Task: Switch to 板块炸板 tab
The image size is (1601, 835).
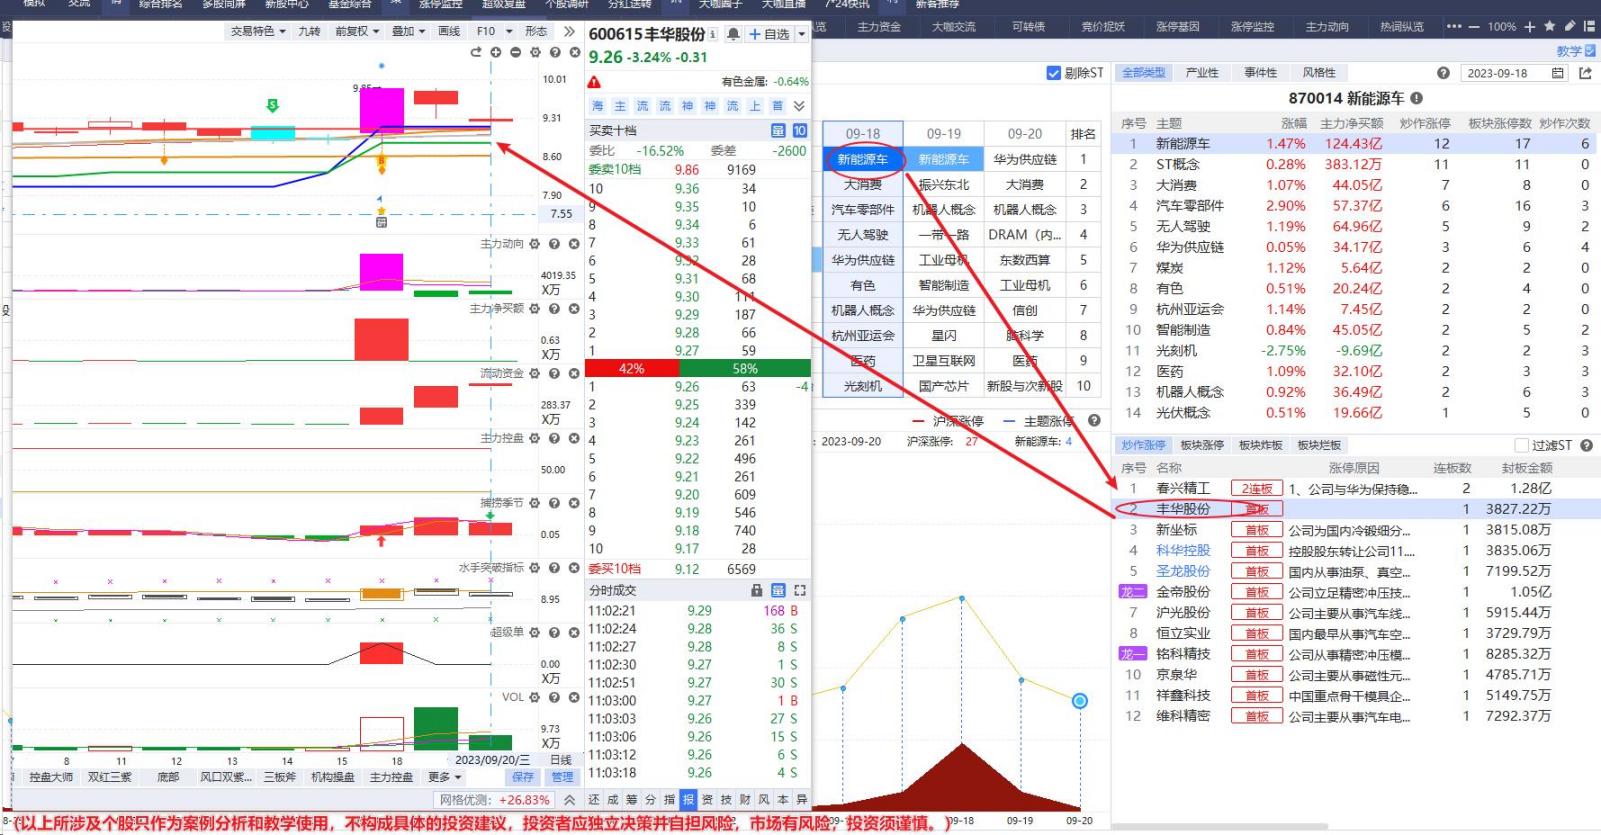Action: [1260, 445]
